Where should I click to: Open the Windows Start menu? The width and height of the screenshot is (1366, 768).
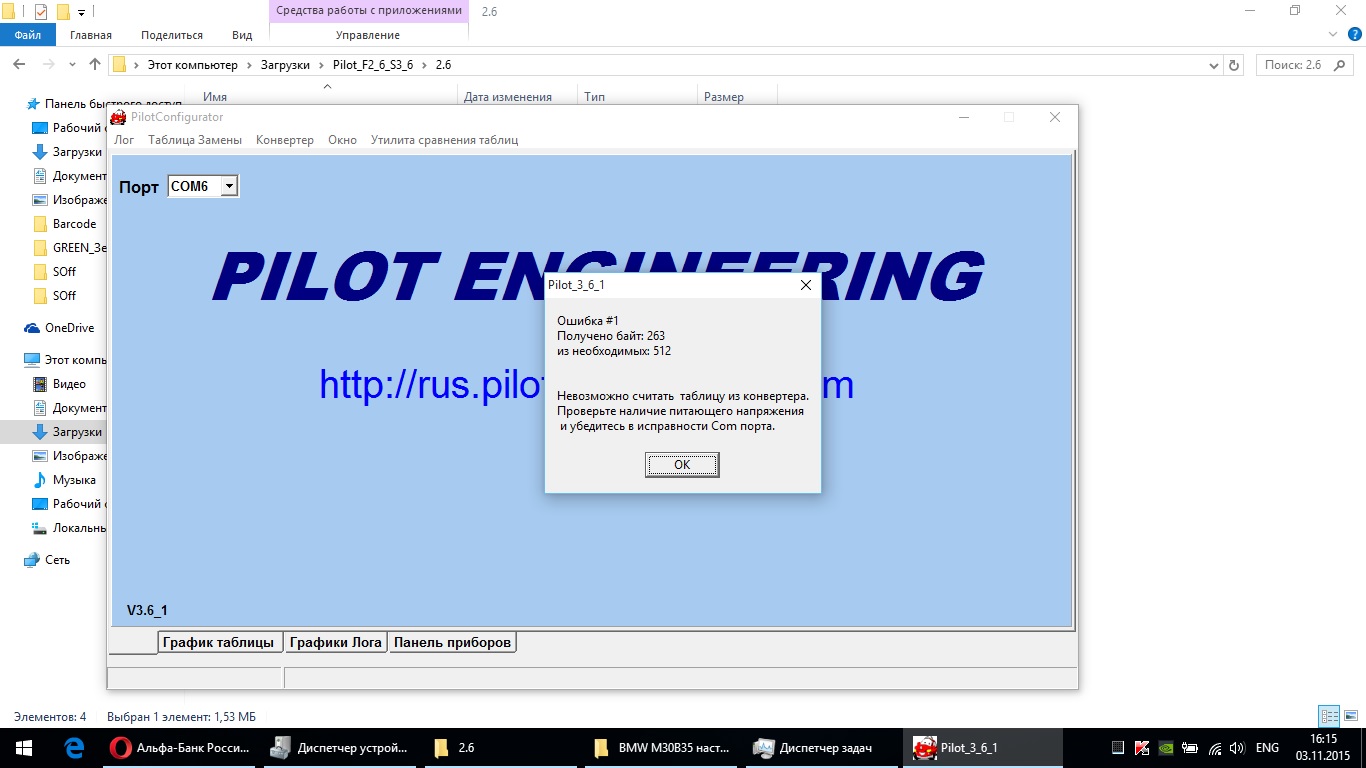pos(24,748)
